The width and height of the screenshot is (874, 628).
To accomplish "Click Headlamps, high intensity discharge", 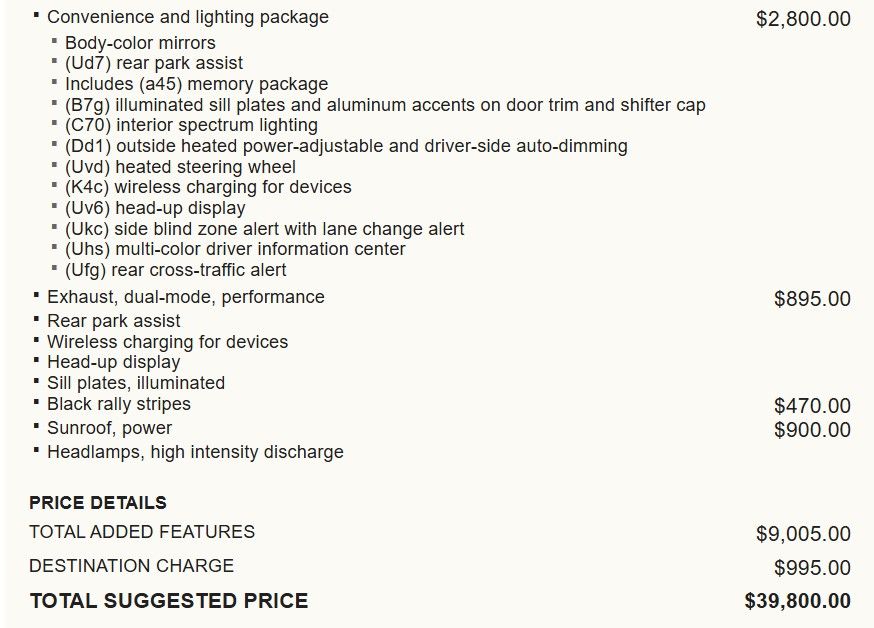I will pyautogui.click(x=195, y=452).
